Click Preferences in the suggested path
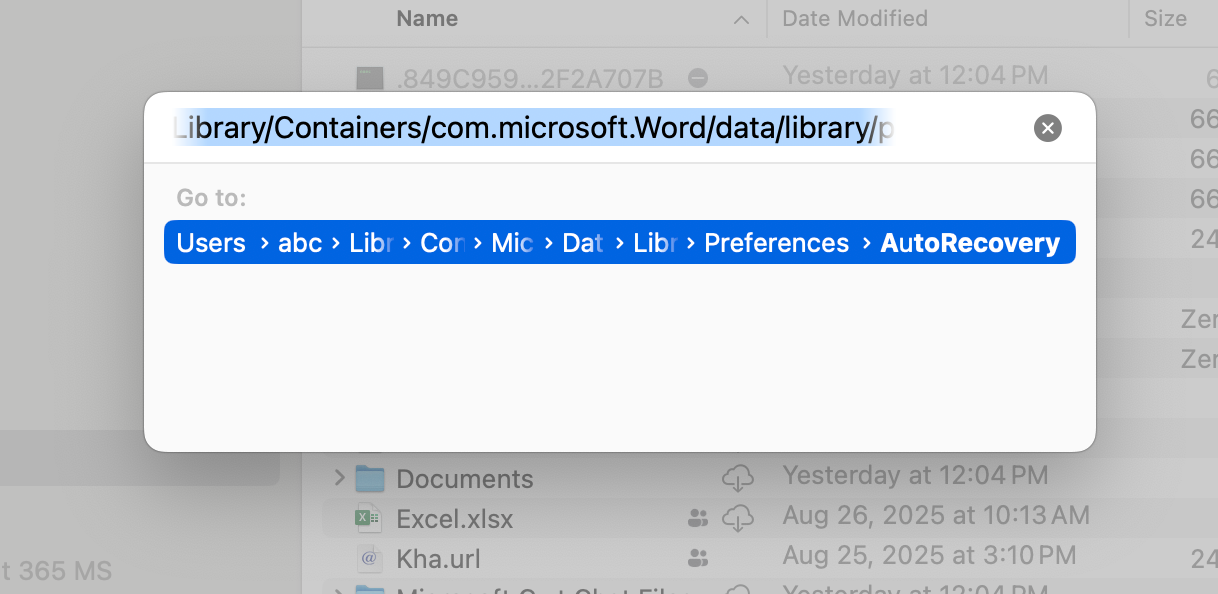The height and width of the screenshot is (594, 1218). pyautogui.click(x=777, y=242)
